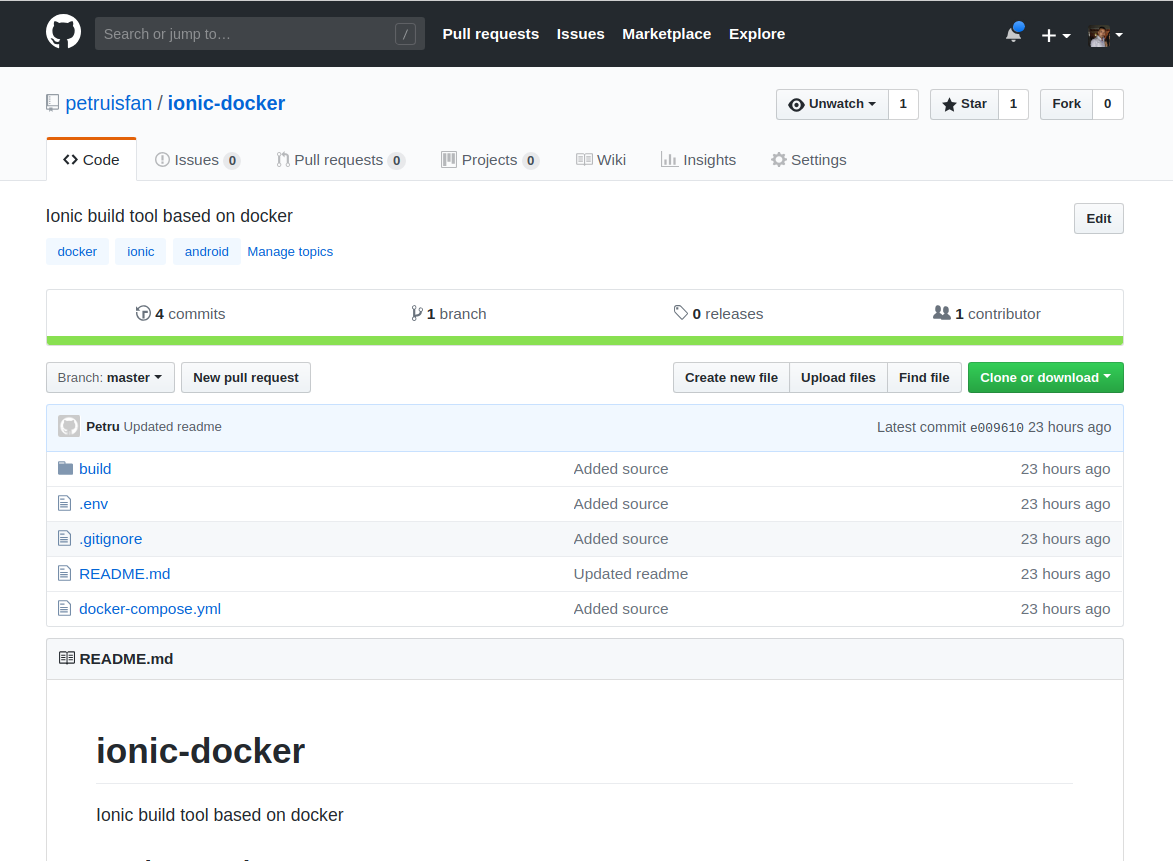The width and height of the screenshot is (1173, 861).
Task: Open the repository Pull requests tab
Action: 340,160
